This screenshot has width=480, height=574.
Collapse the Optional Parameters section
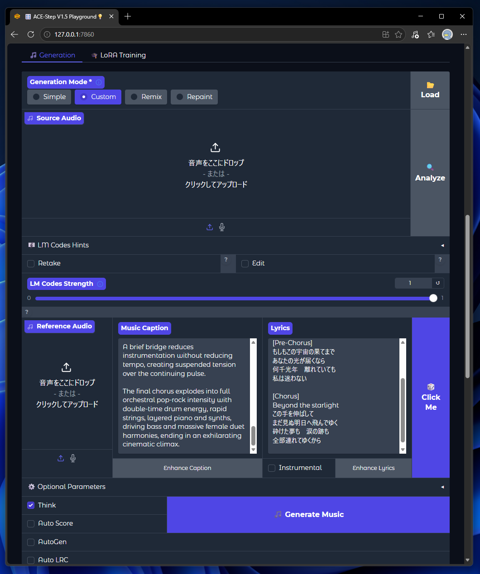442,487
